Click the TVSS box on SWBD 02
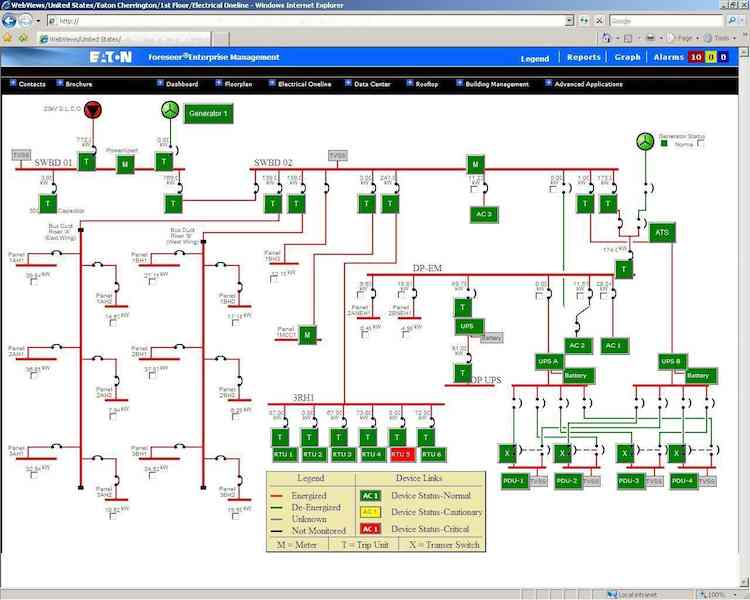 click(338, 156)
